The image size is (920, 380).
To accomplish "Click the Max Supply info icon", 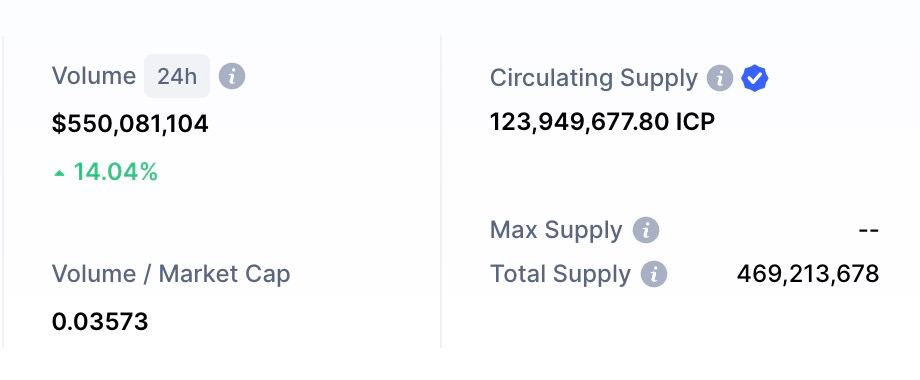I will coord(646,230).
